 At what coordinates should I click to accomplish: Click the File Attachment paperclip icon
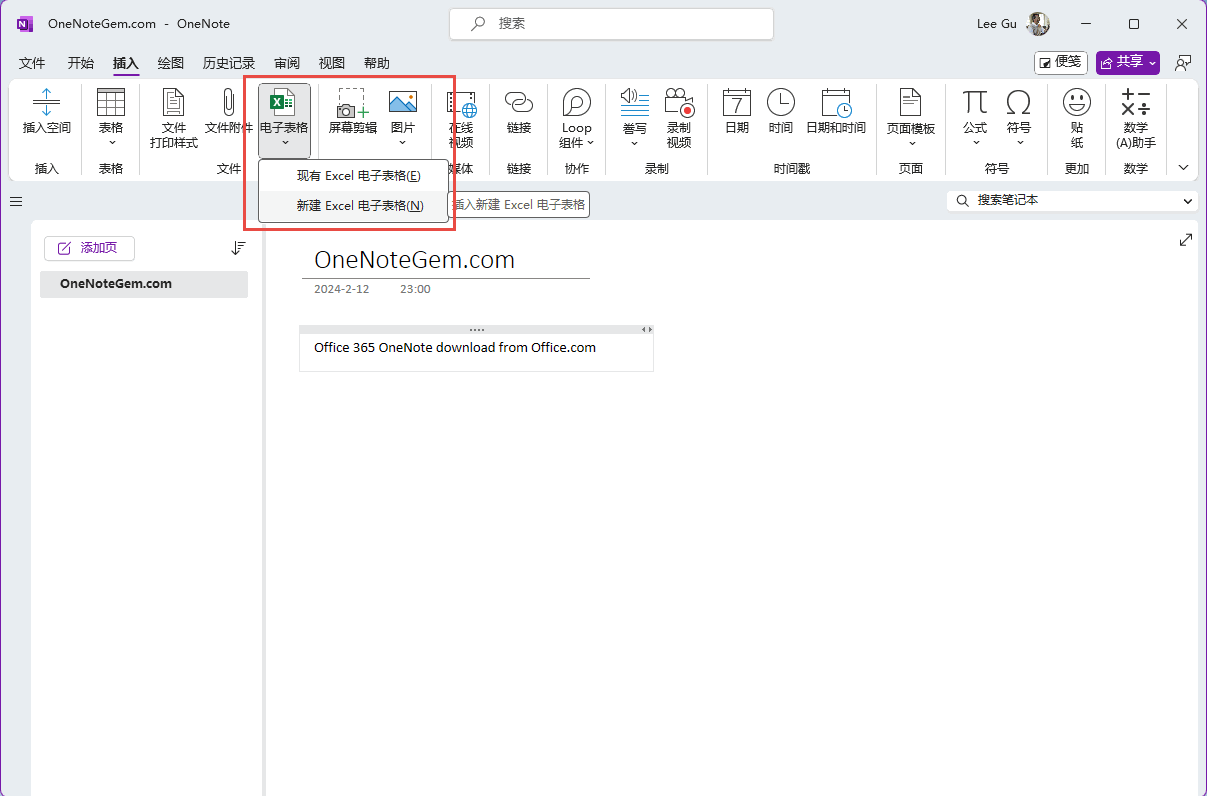coord(228,102)
